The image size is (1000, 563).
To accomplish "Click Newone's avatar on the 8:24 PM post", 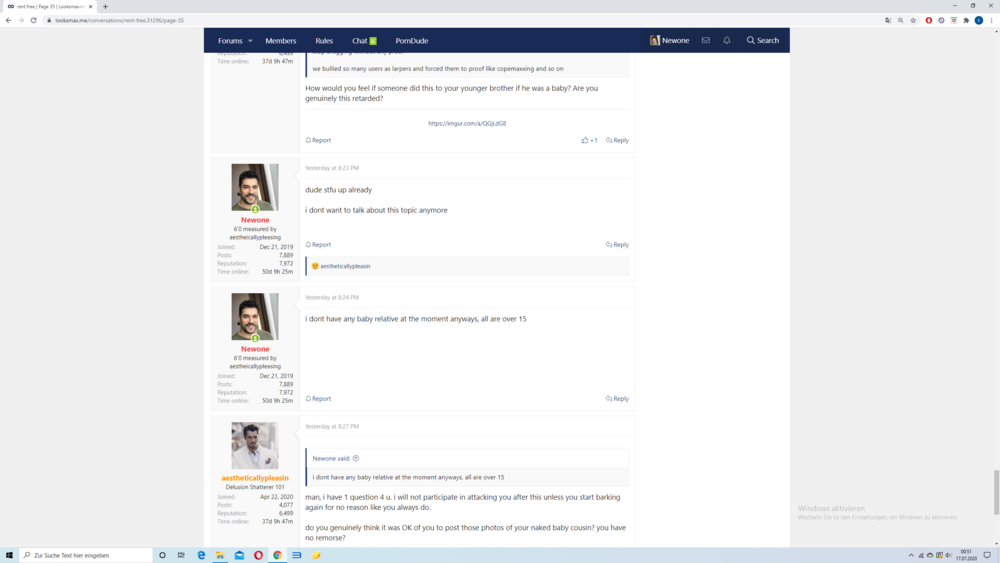I will pyautogui.click(x=255, y=317).
